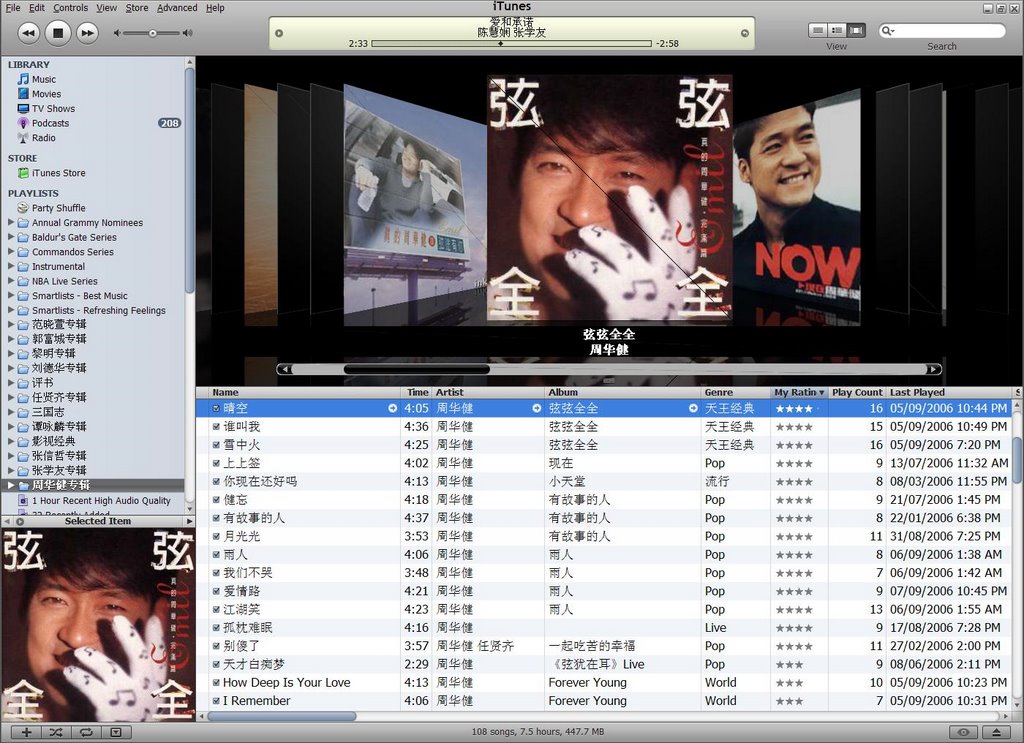The height and width of the screenshot is (743, 1024).
Task: Click arrow next to 弦弦全全 album in selected row
Action: click(693, 408)
